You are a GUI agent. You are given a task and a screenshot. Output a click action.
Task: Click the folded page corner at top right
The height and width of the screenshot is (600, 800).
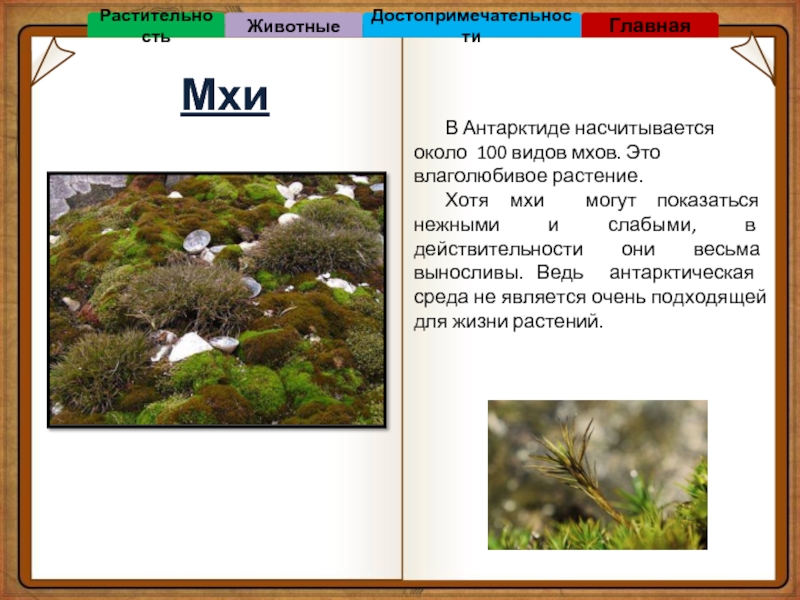click(x=756, y=57)
